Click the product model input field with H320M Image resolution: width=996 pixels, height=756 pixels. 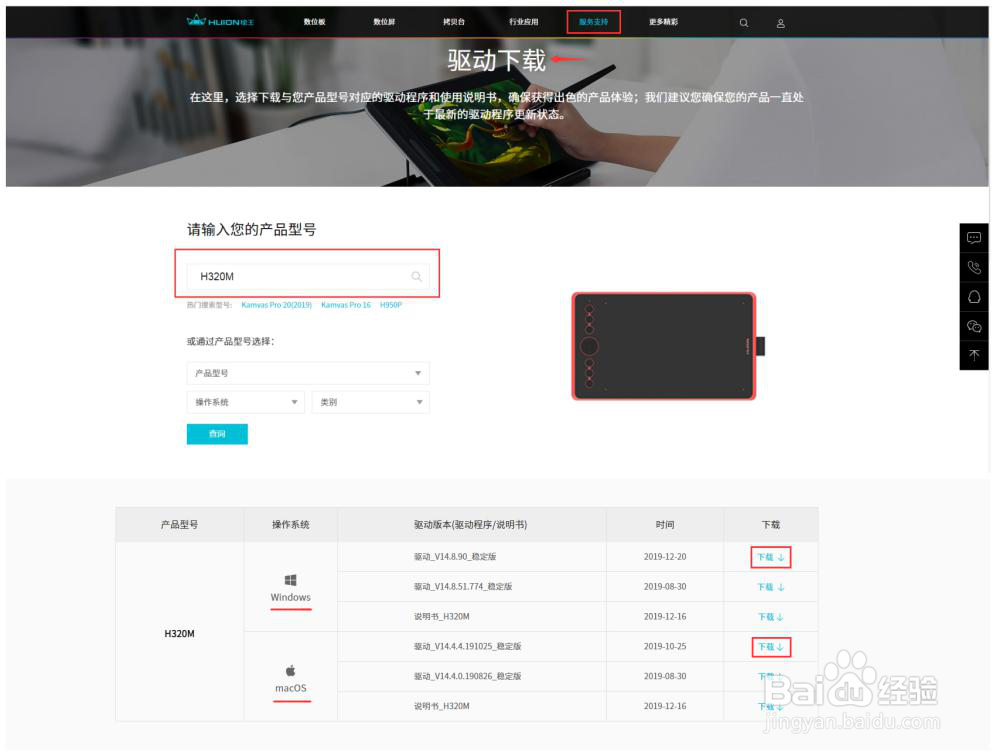pos(308,276)
